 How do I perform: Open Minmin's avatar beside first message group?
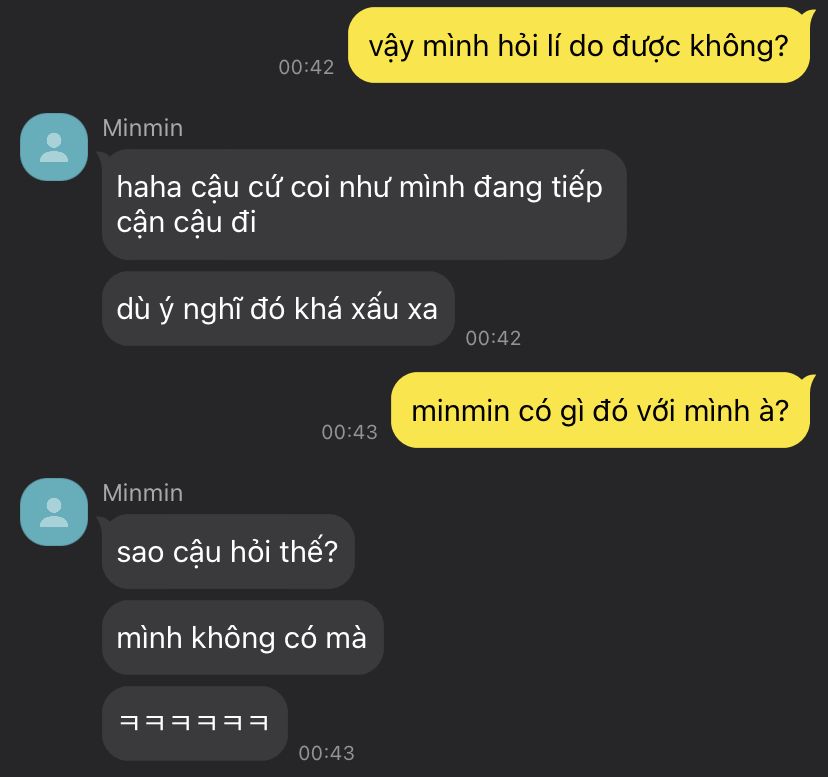pos(54,147)
